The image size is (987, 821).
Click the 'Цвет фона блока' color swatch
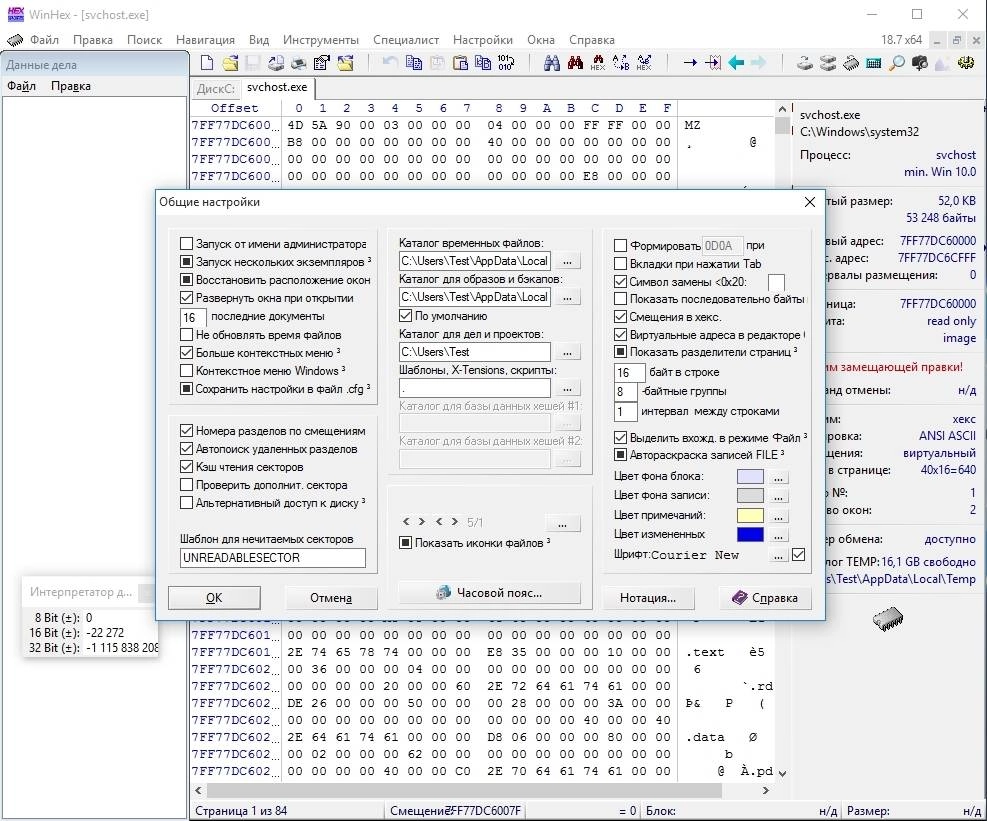click(x=750, y=477)
